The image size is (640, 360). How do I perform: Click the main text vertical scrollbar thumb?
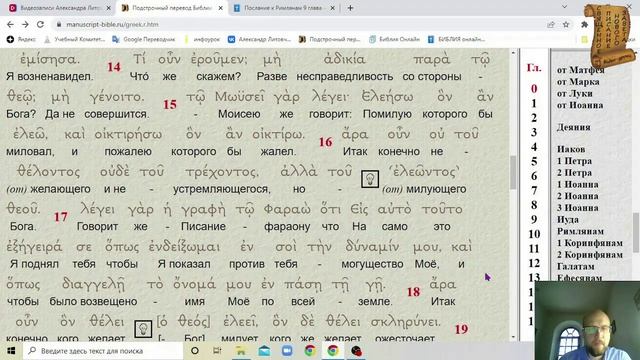click(x=513, y=172)
